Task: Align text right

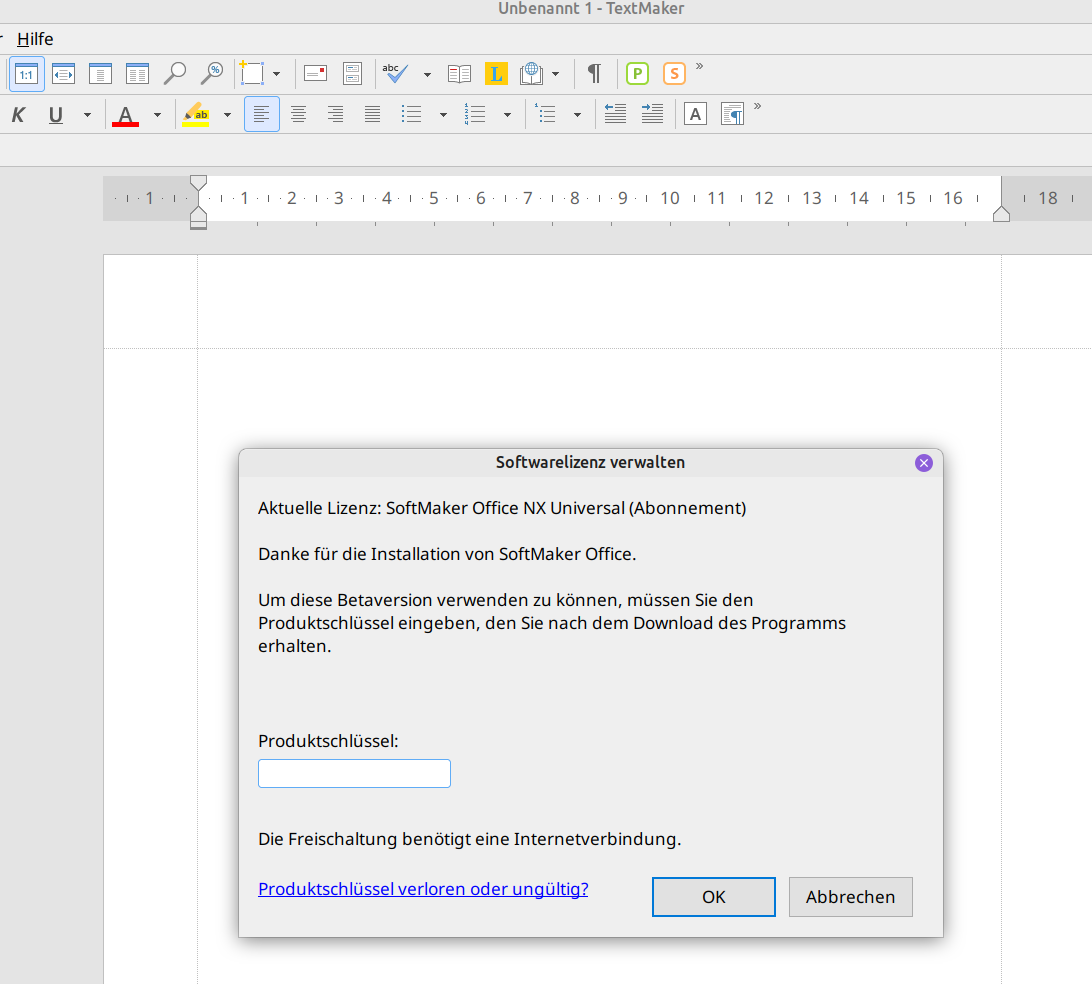Action: [336, 114]
